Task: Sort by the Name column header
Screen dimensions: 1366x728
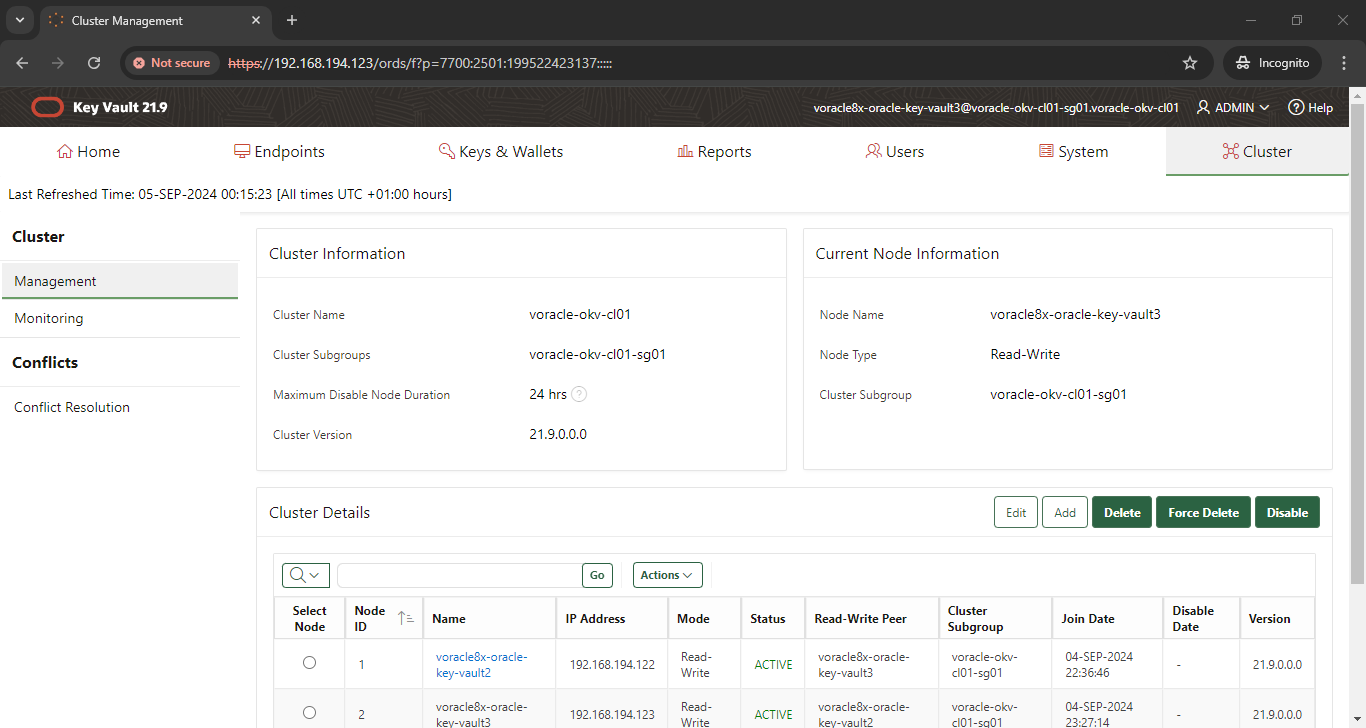Action: tap(449, 618)
